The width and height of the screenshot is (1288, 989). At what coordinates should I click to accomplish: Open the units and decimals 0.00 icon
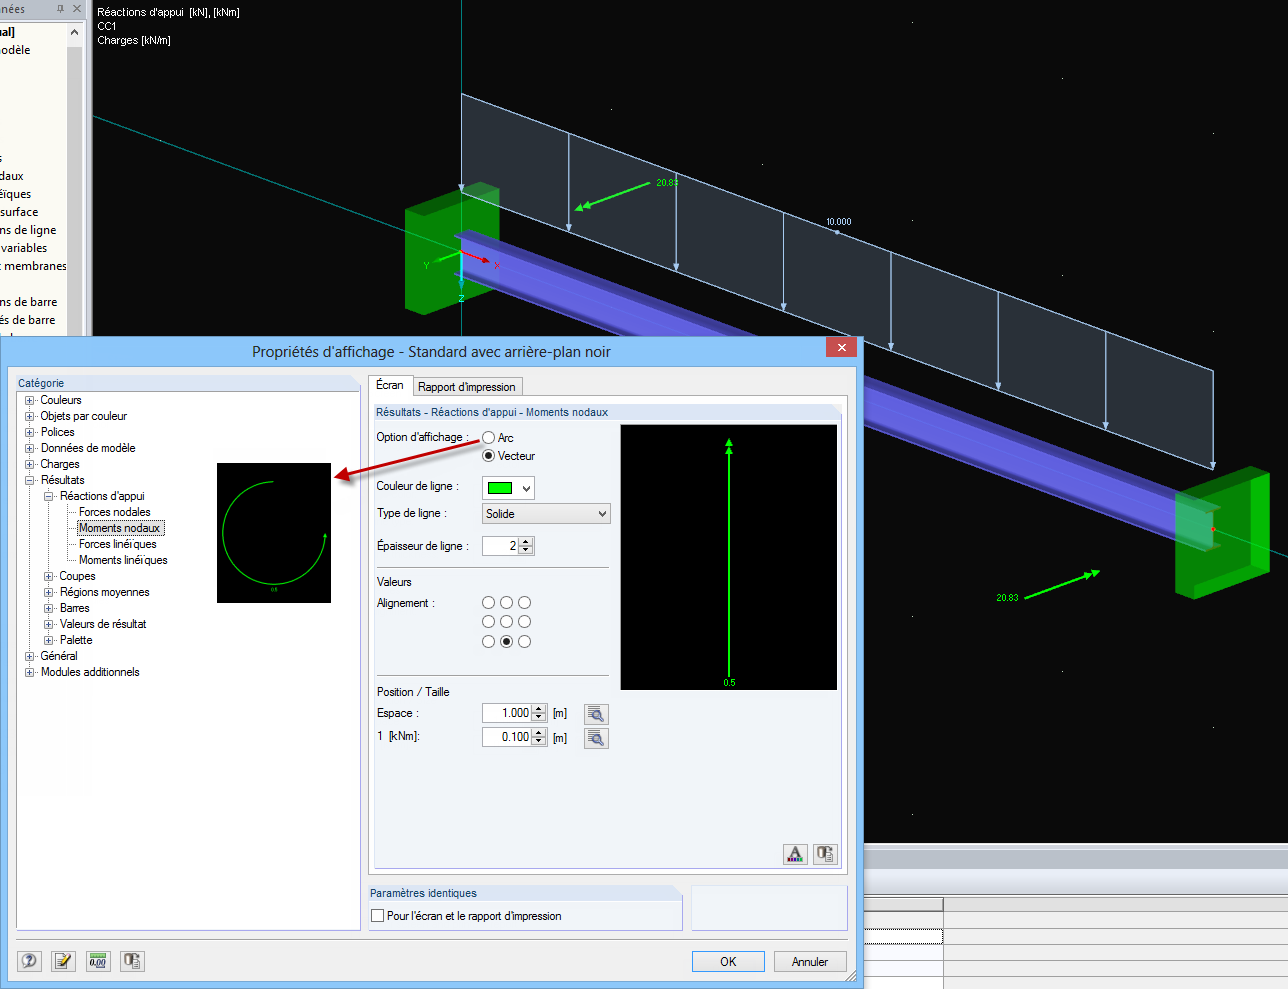(x=98, y=961)
